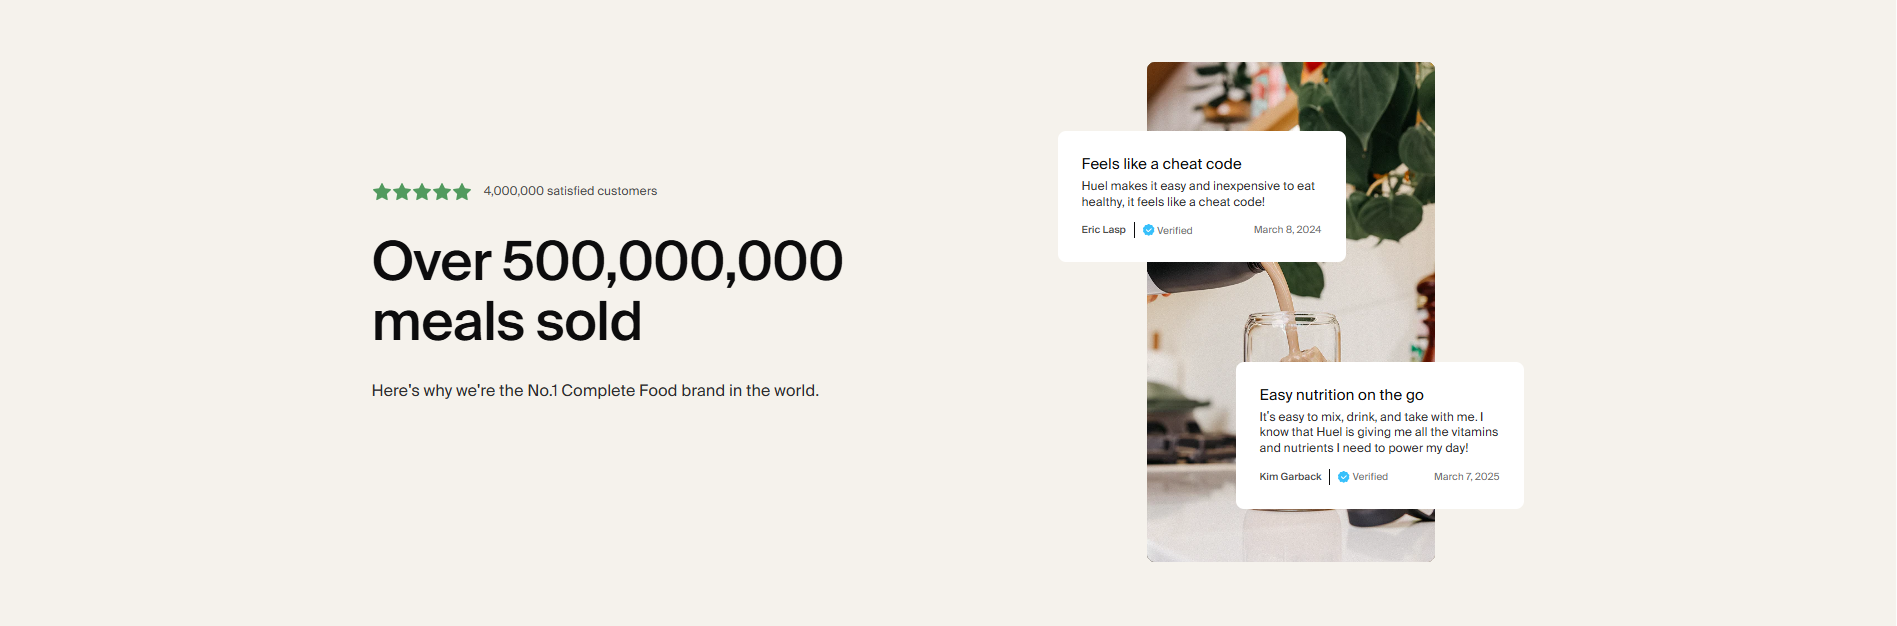The image size is (1897, 626).
Task: Click the "Huel makes it easy and inexpensive" review text
Action: (x=1198, y=194)
